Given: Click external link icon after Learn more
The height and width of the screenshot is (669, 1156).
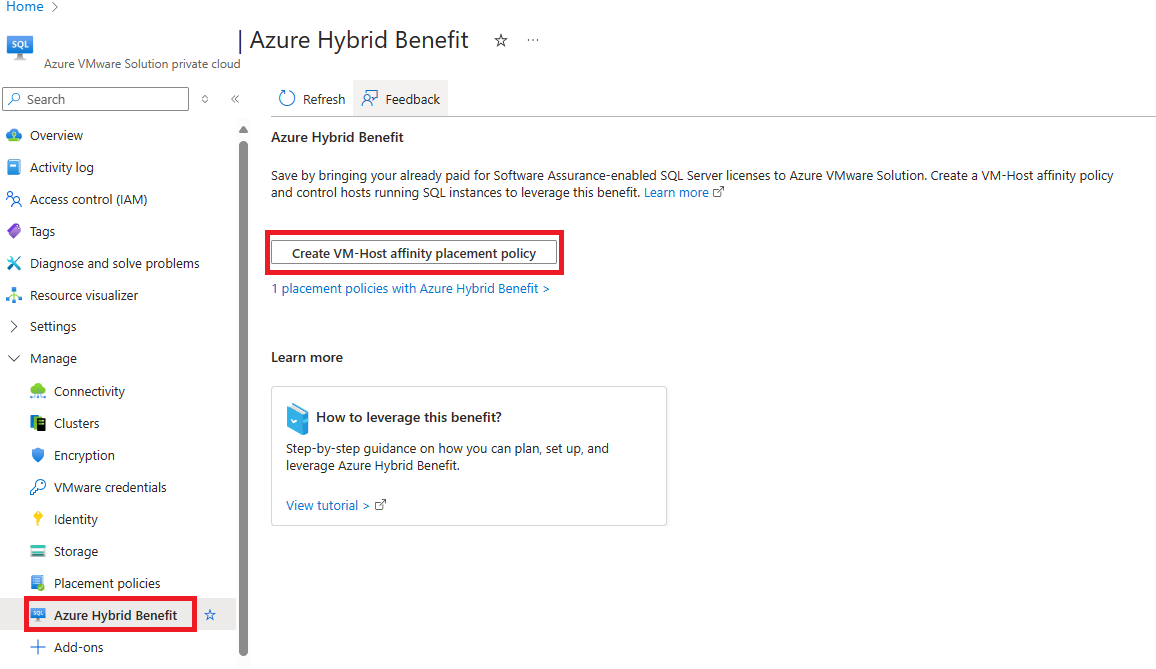Looking at the screenshot, I should coord(718,192).
